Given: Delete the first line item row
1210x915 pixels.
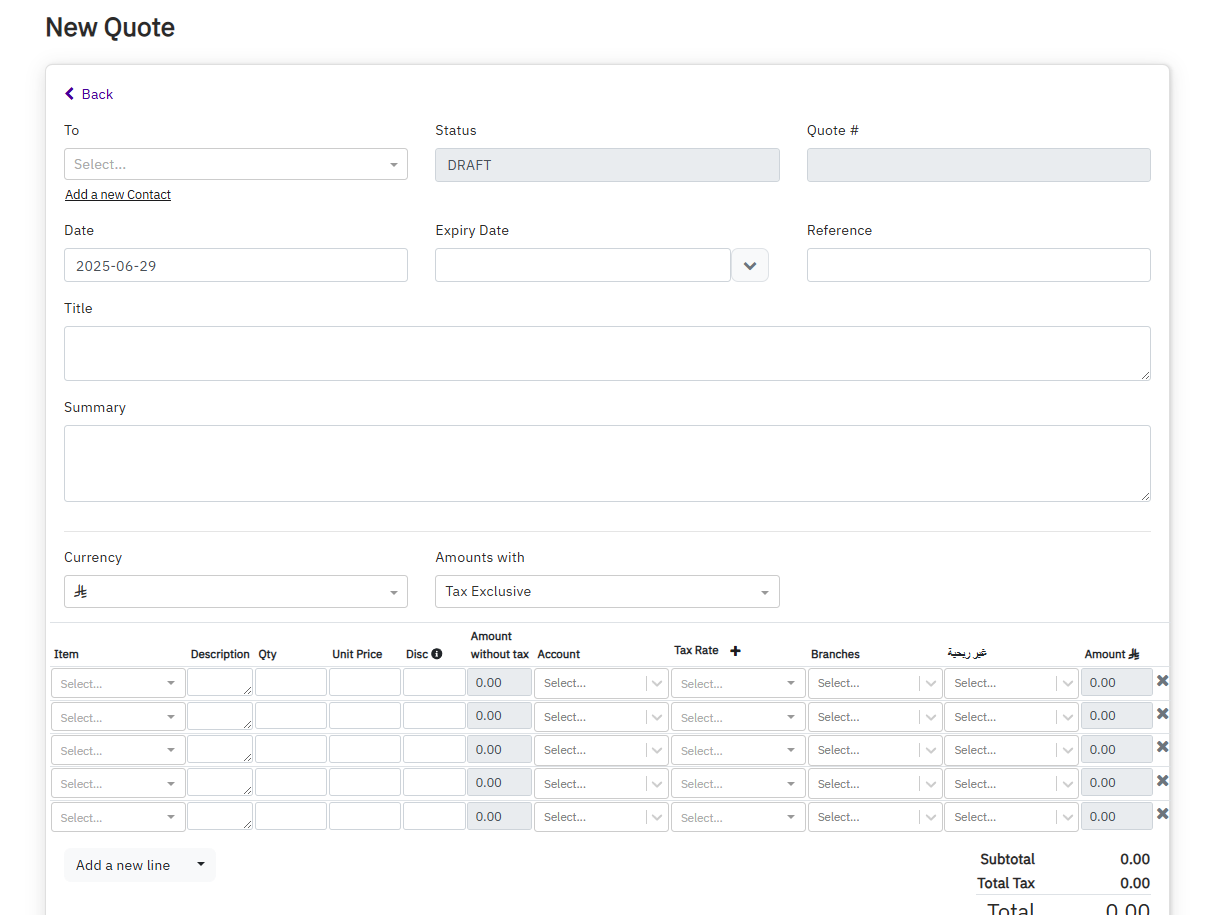Looking at the screenshot, I should point(1162,681).
